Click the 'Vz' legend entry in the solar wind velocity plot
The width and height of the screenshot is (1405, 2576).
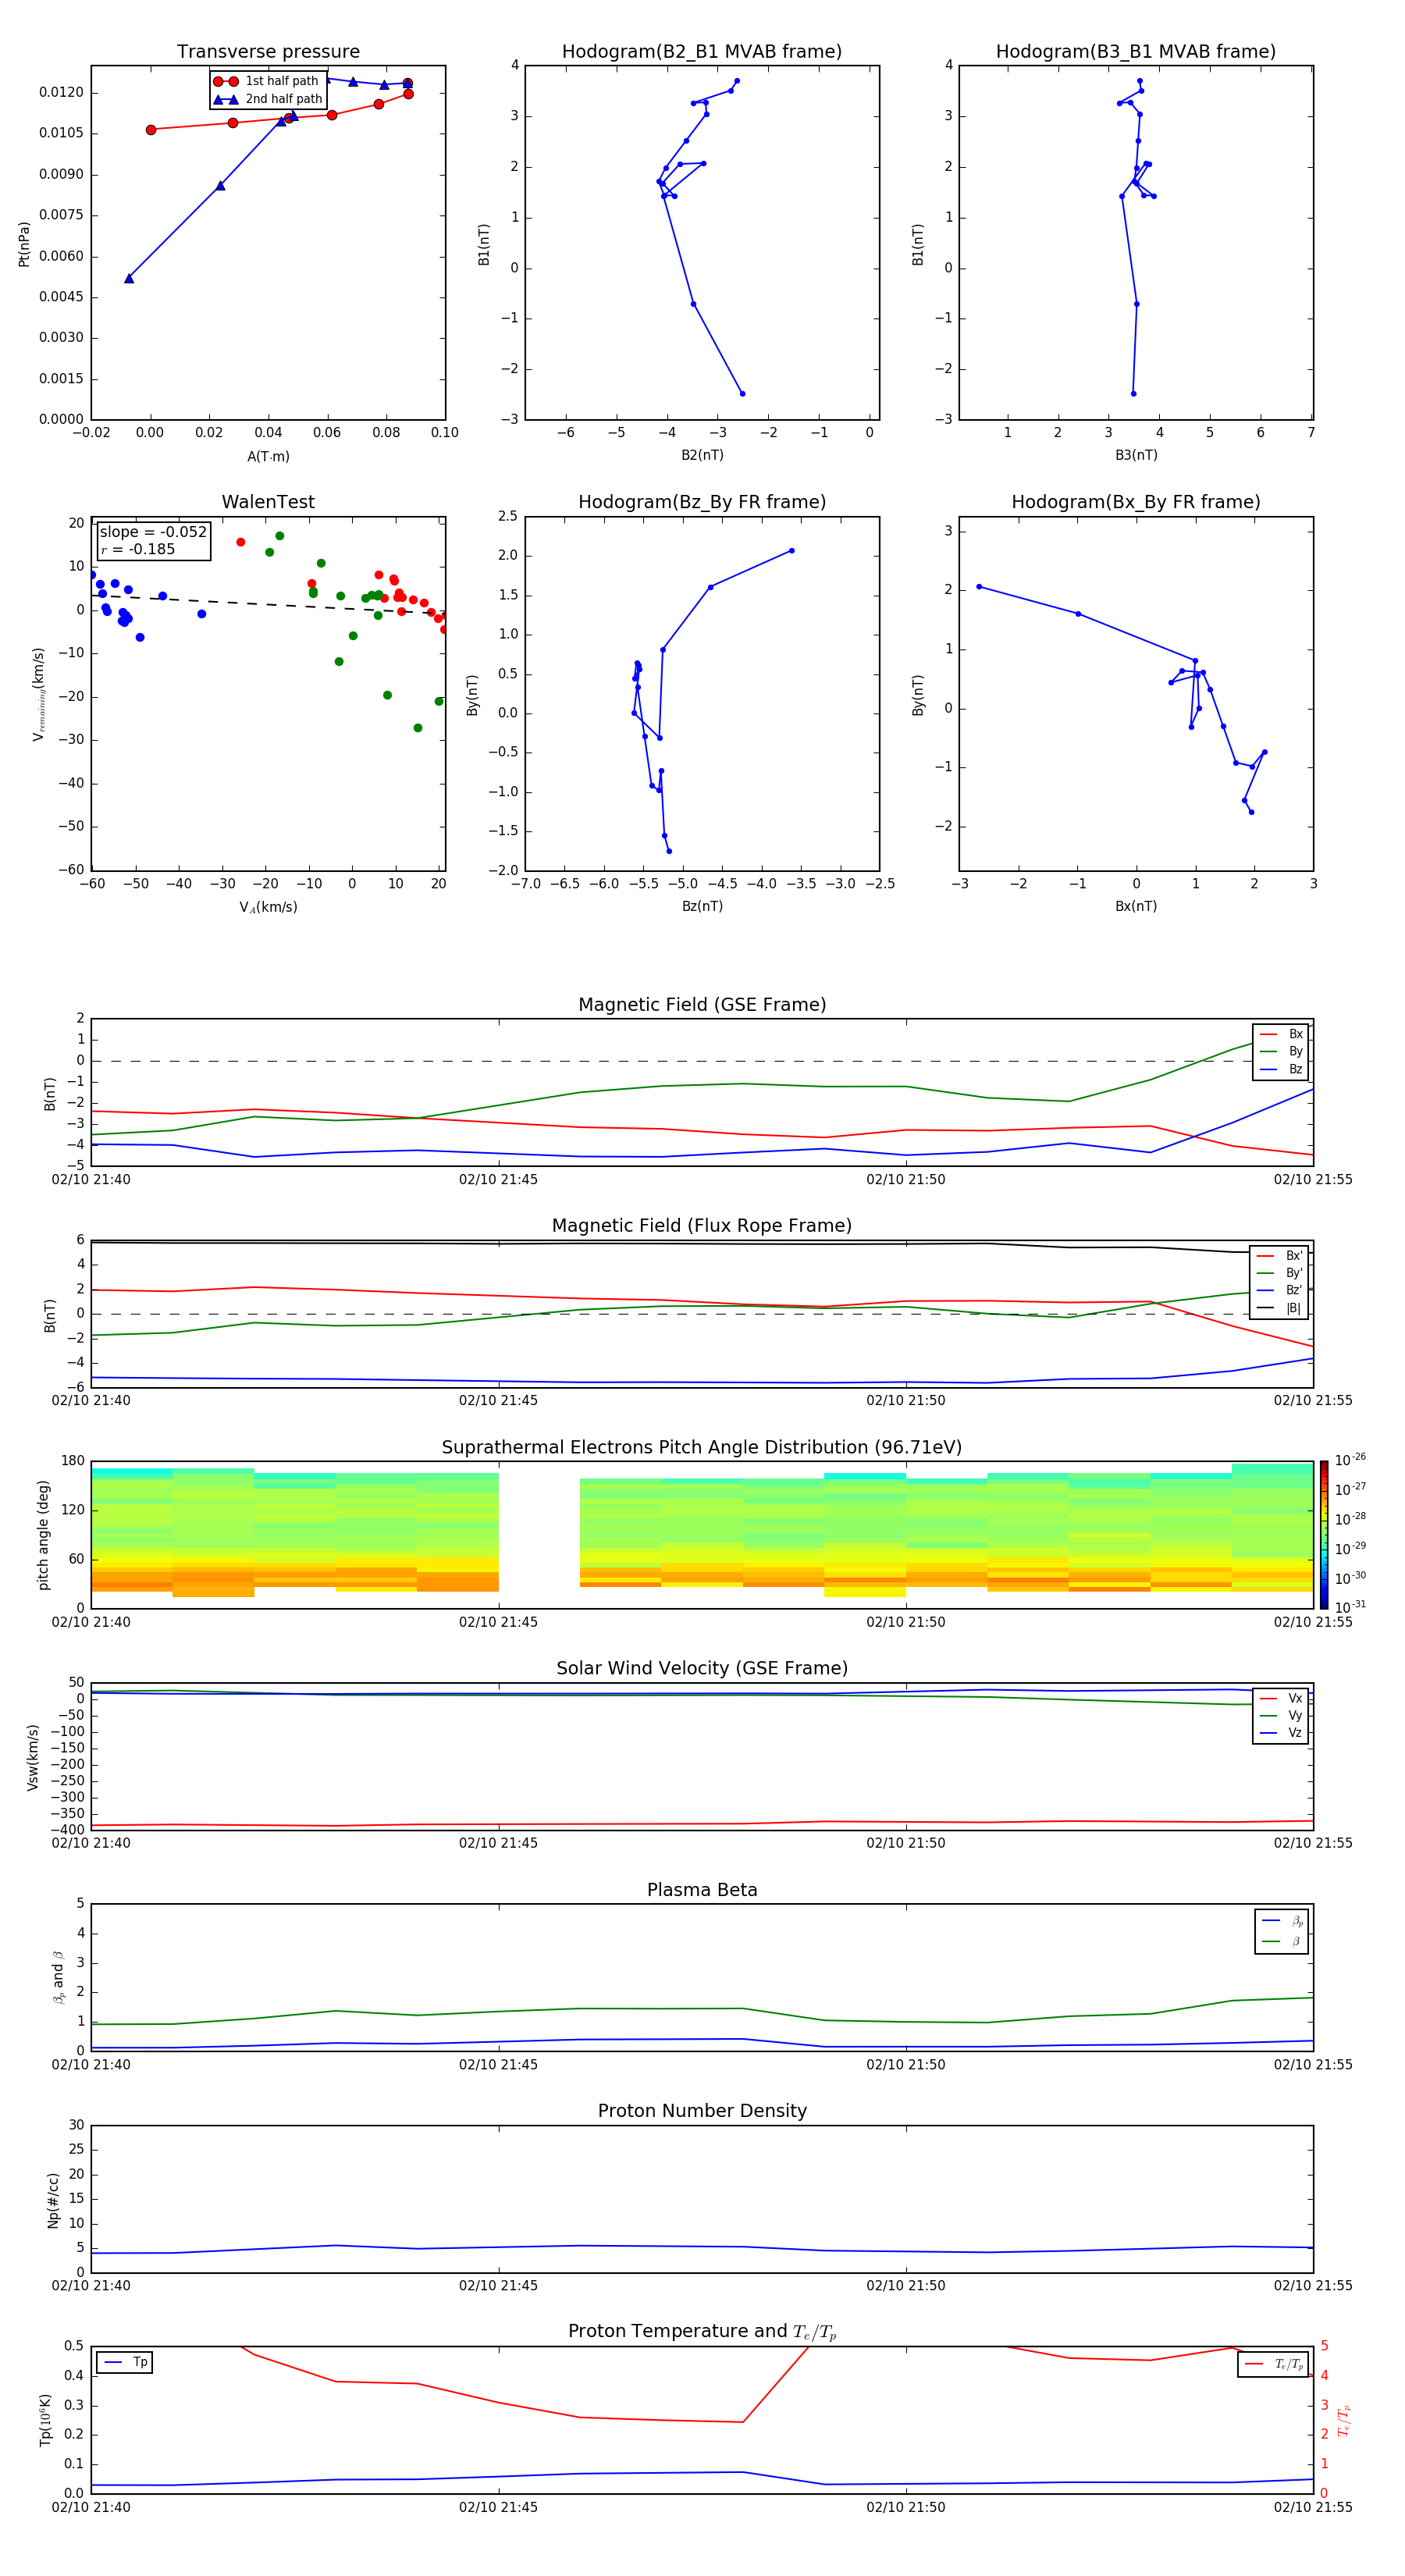point(1281,1733)
